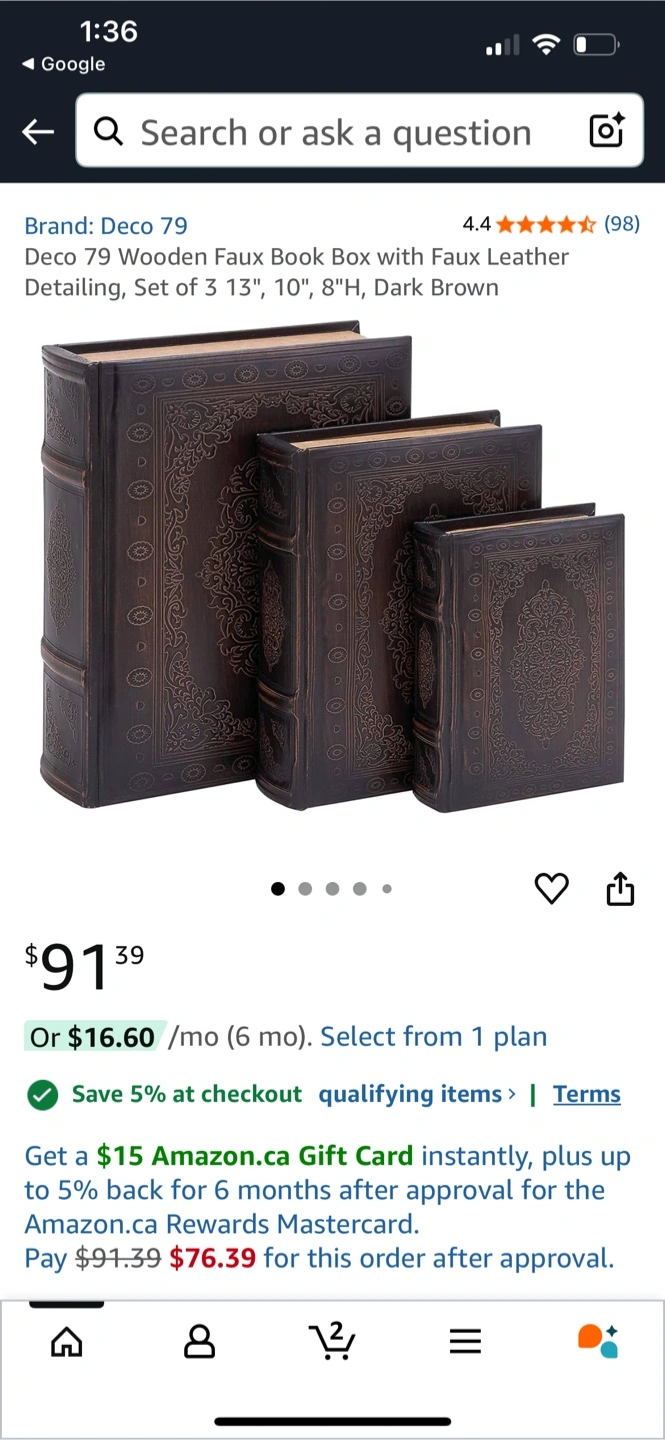The height and width of the screenshot is (1440, 665).
Task: Return to Google app via status bar
Action: click(x=63, y=64)
